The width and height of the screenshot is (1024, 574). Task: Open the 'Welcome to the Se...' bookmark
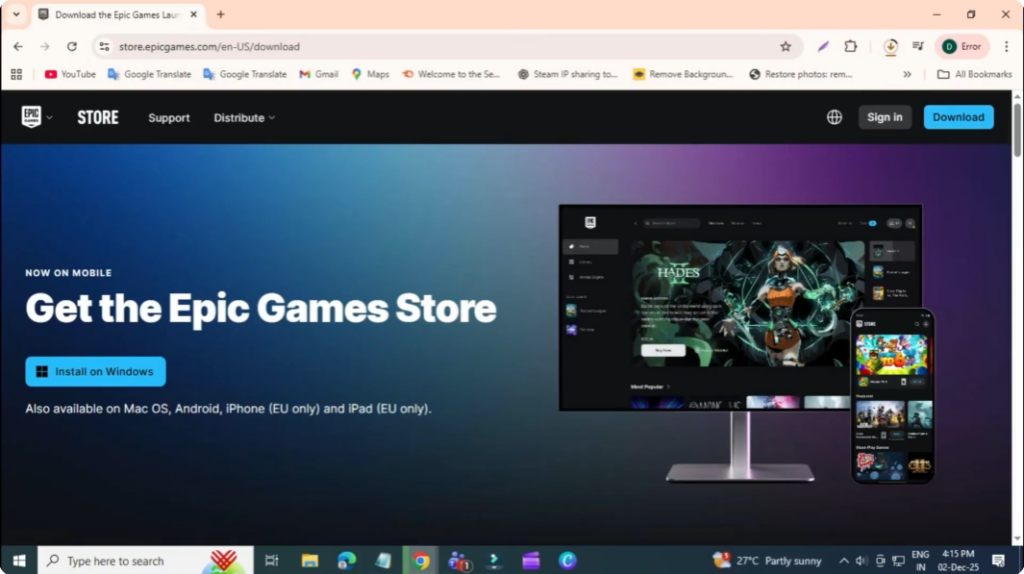click(x=451, y=74)
